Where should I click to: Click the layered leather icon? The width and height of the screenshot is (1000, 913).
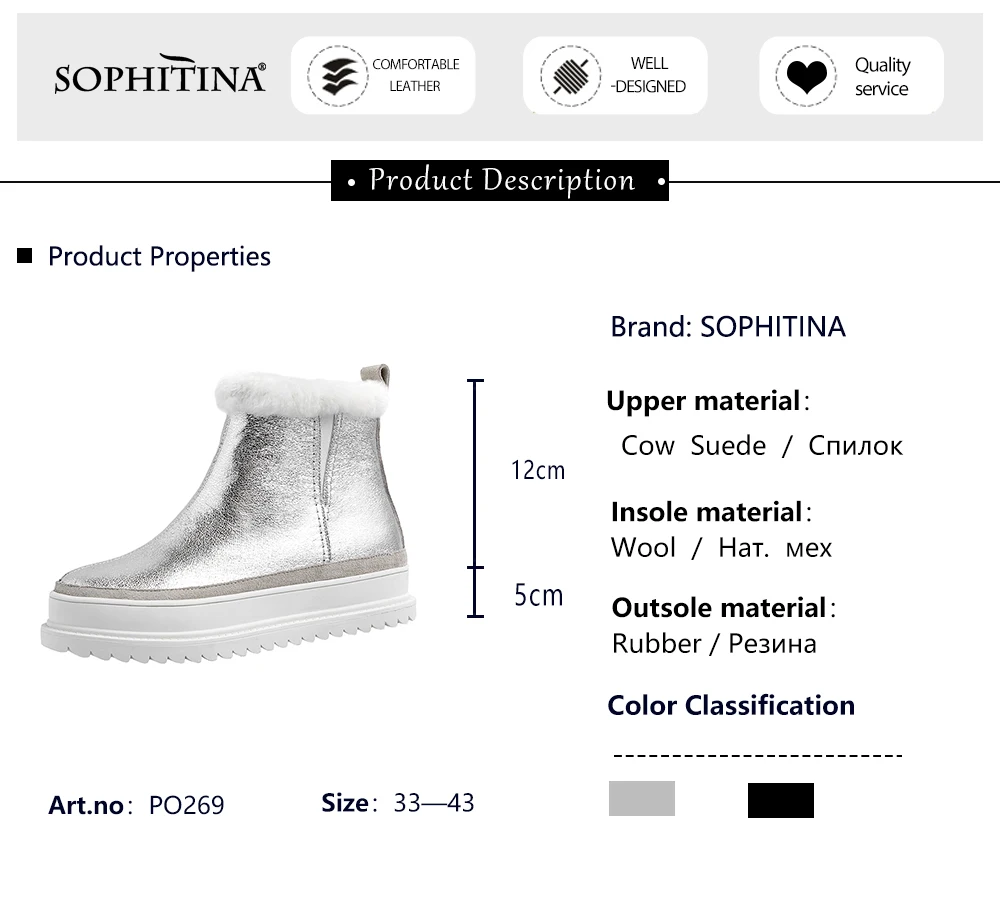(x=338, y=76)
